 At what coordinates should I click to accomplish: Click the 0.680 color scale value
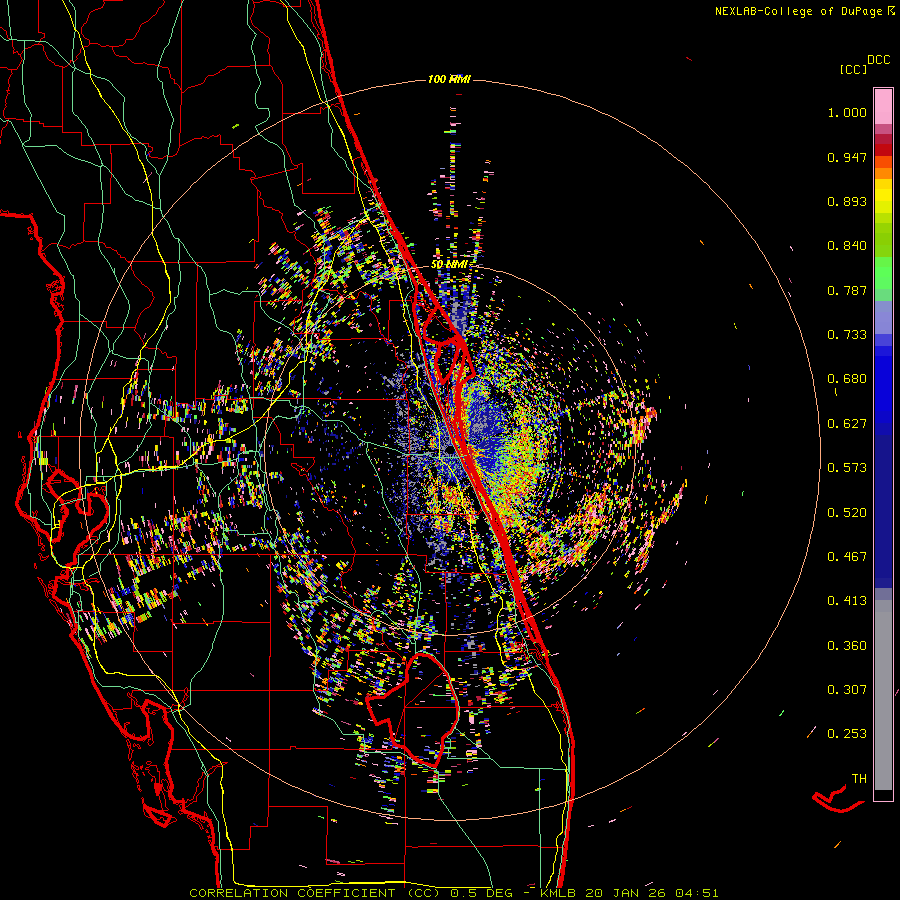(847, 379)
